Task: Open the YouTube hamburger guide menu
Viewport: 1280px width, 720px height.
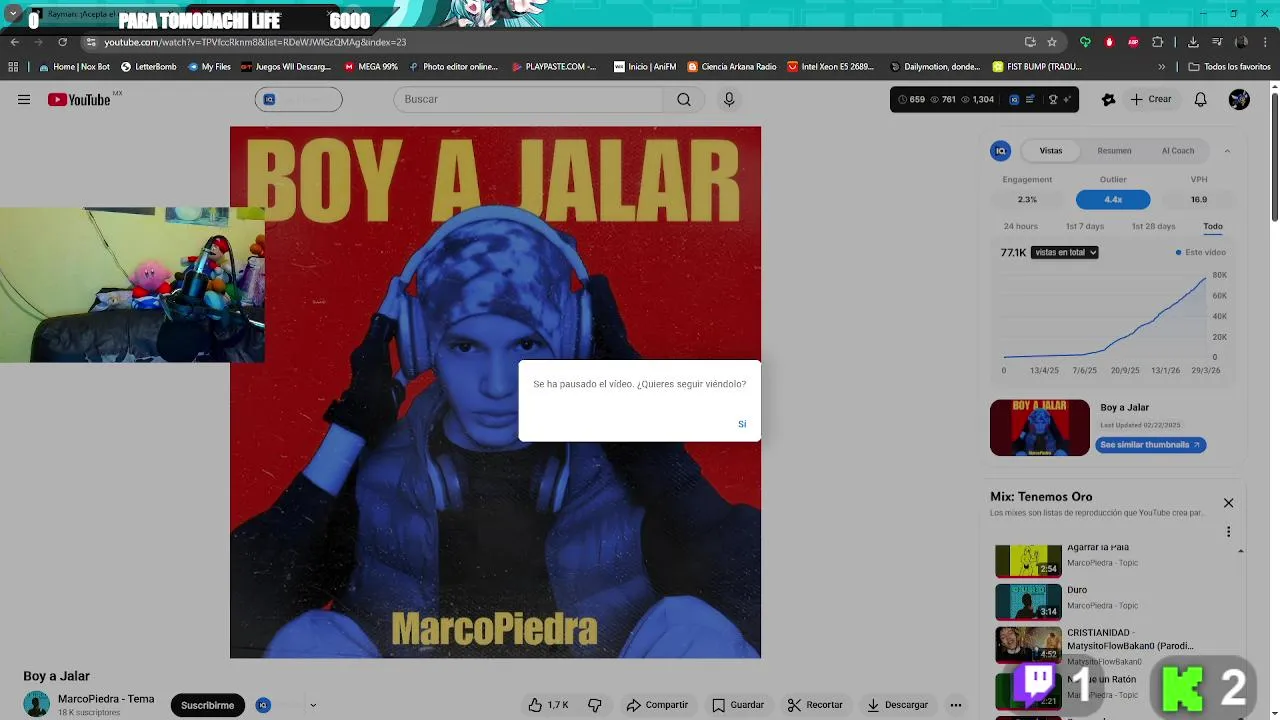Action: coord(24,99)
